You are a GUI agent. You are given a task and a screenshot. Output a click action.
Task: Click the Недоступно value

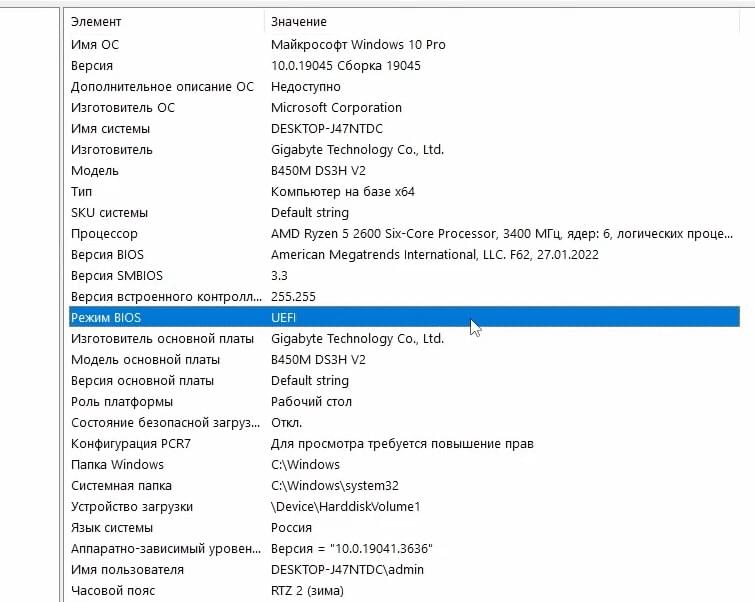click(306, 87)
